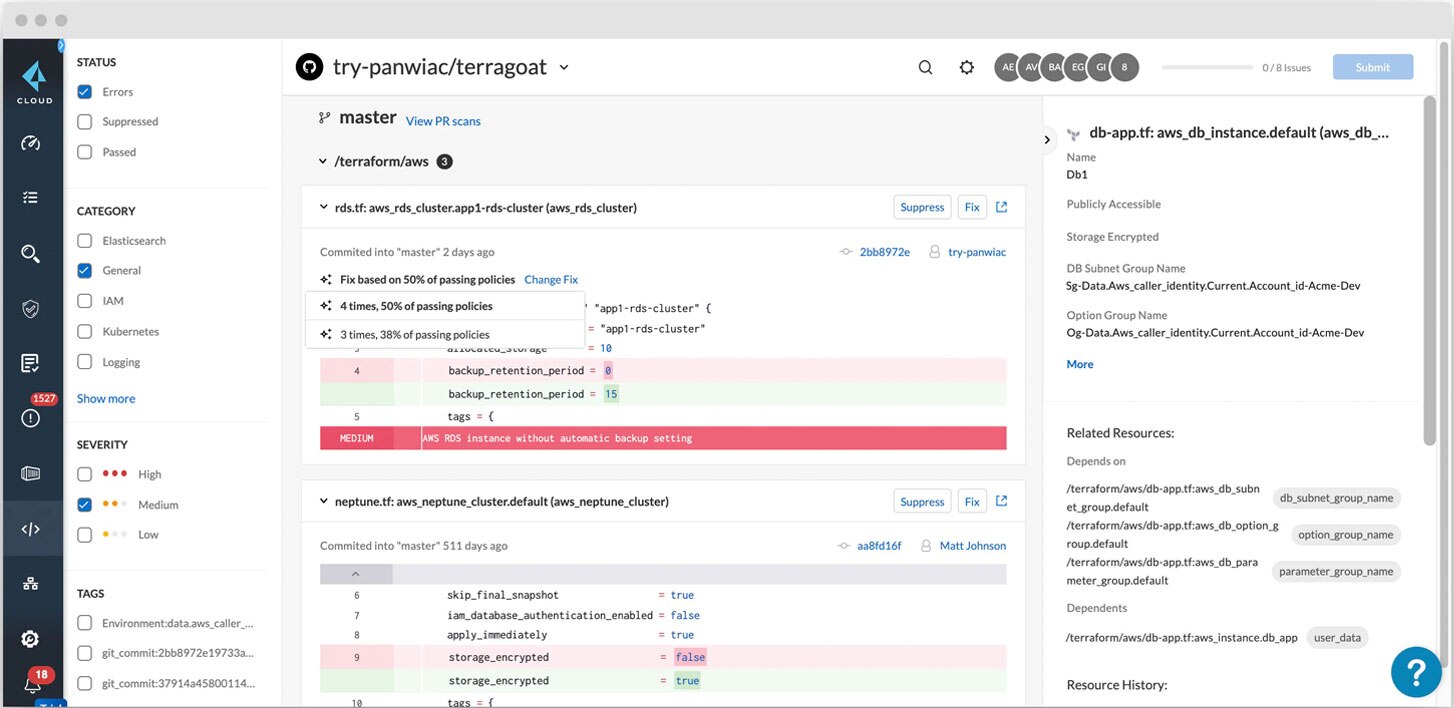Click Suppress on the rds.tf issue

(x=921, y=207)
